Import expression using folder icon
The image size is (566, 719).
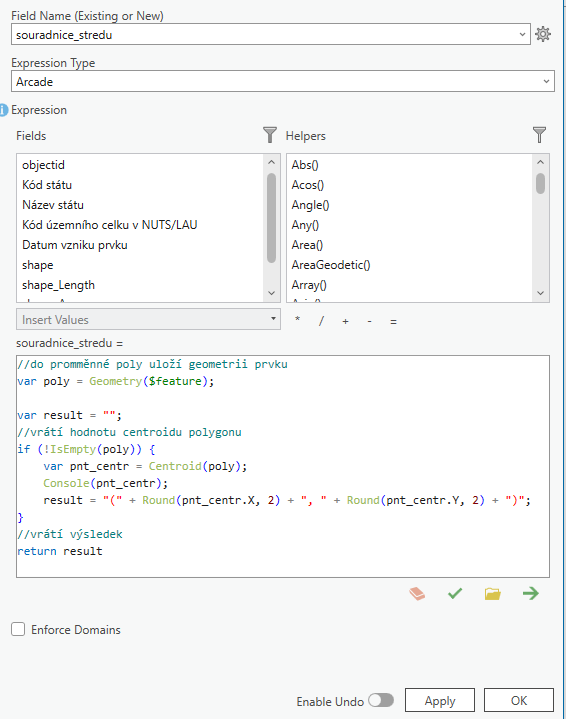click(x=493, y=594)
